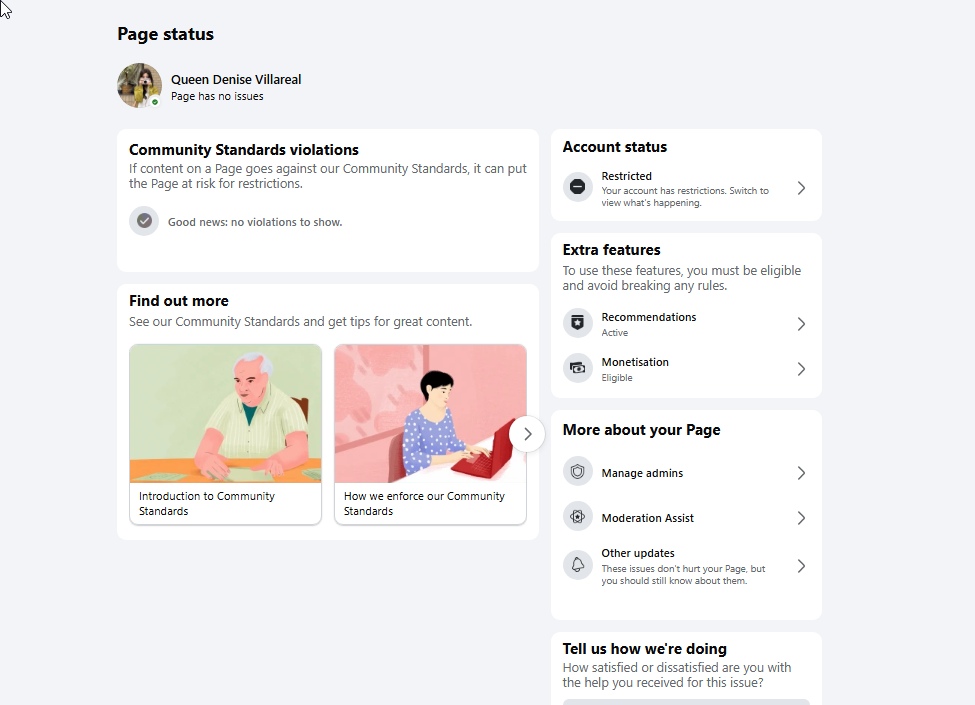Image resolution: width=975 pixels, height=705 pixels.
Task: Open Other updates chevron arrow
Action: [802, 566]
